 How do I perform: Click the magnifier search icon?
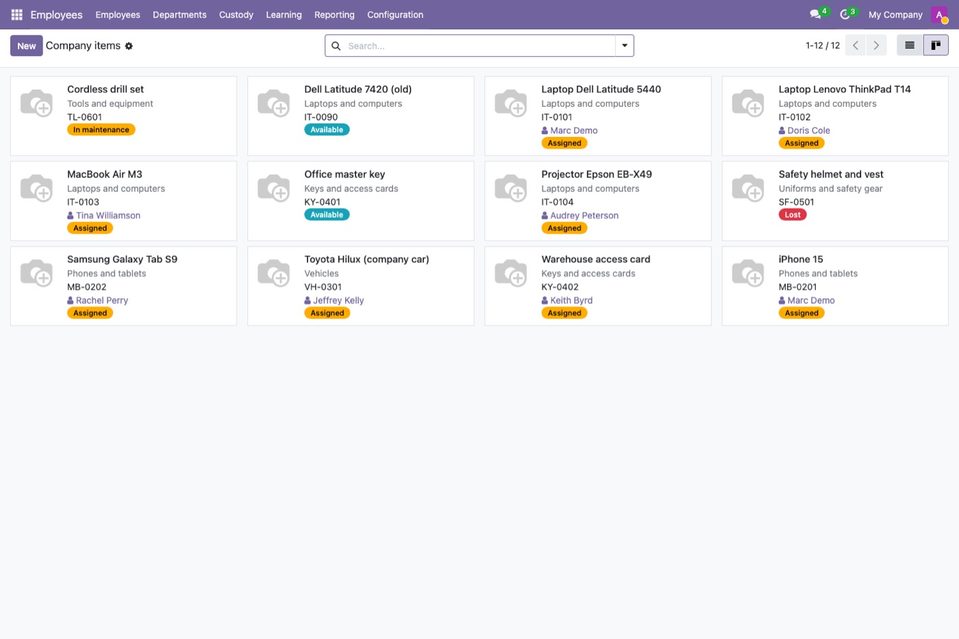pos(336,46)
